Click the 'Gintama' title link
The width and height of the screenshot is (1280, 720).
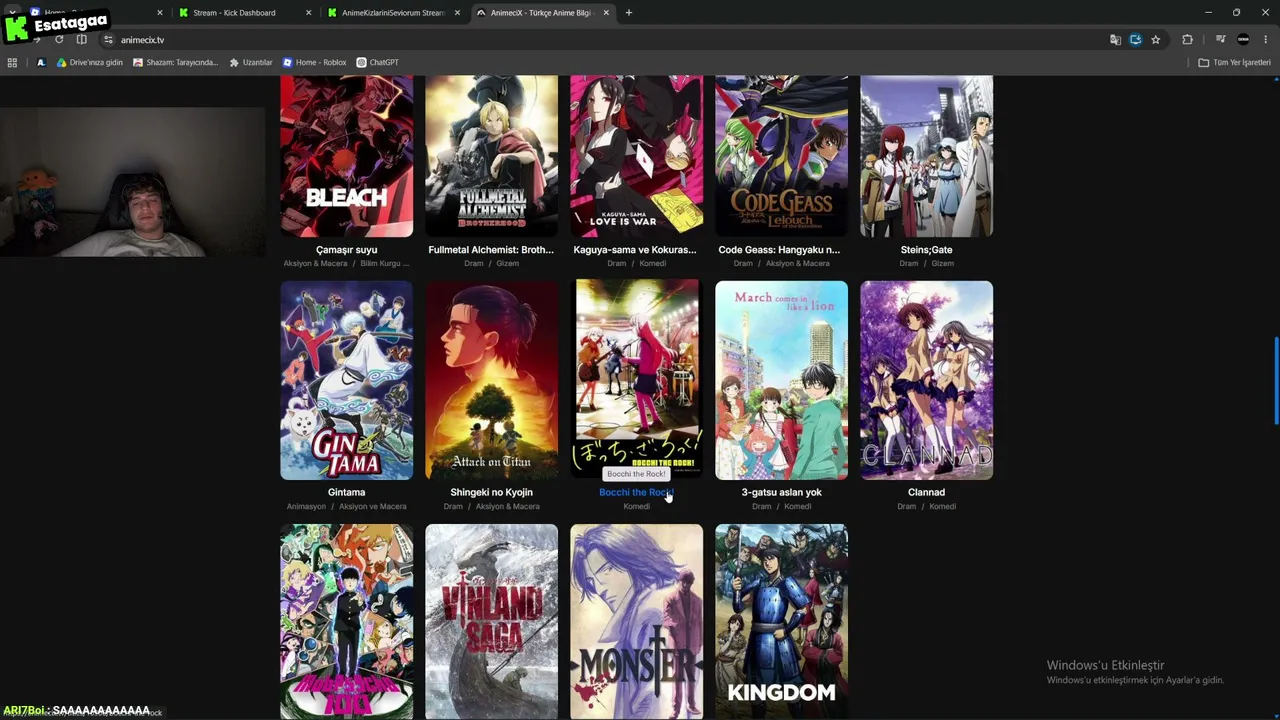(x=346, y=492)
